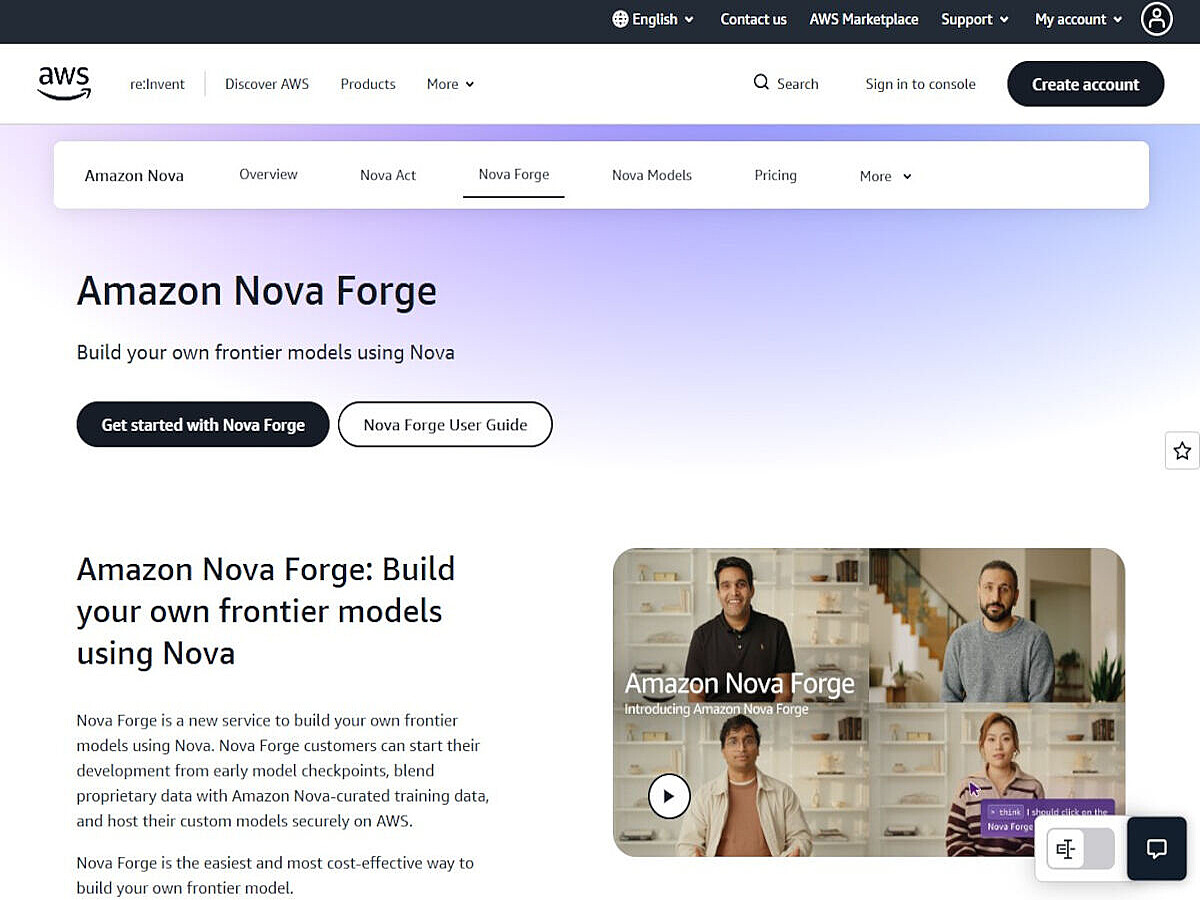
Task: Click the search magnifier icon
Action: [761, 82]
